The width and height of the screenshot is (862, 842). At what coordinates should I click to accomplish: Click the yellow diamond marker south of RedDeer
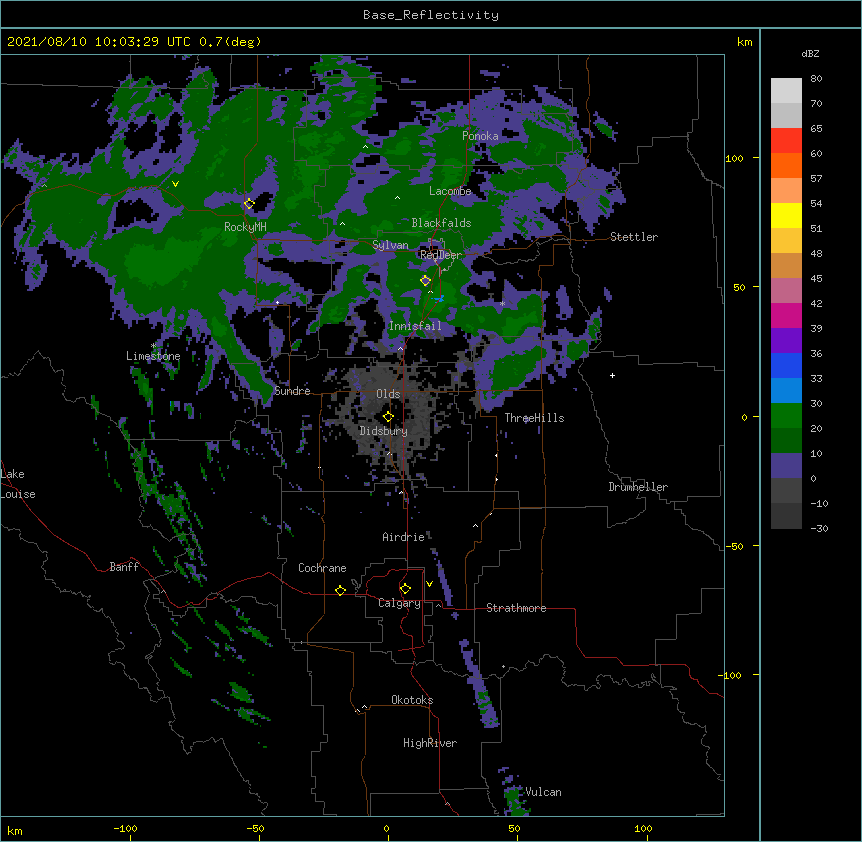coord(425,281)
